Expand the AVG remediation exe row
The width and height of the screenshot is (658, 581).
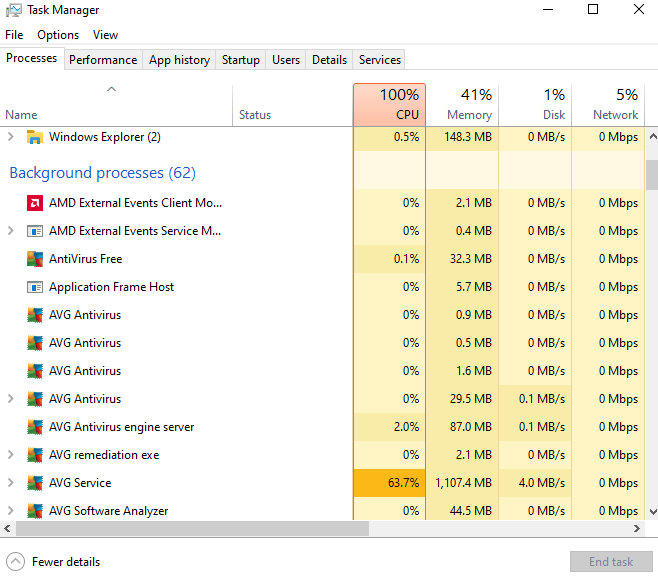[x=11, y=455]
